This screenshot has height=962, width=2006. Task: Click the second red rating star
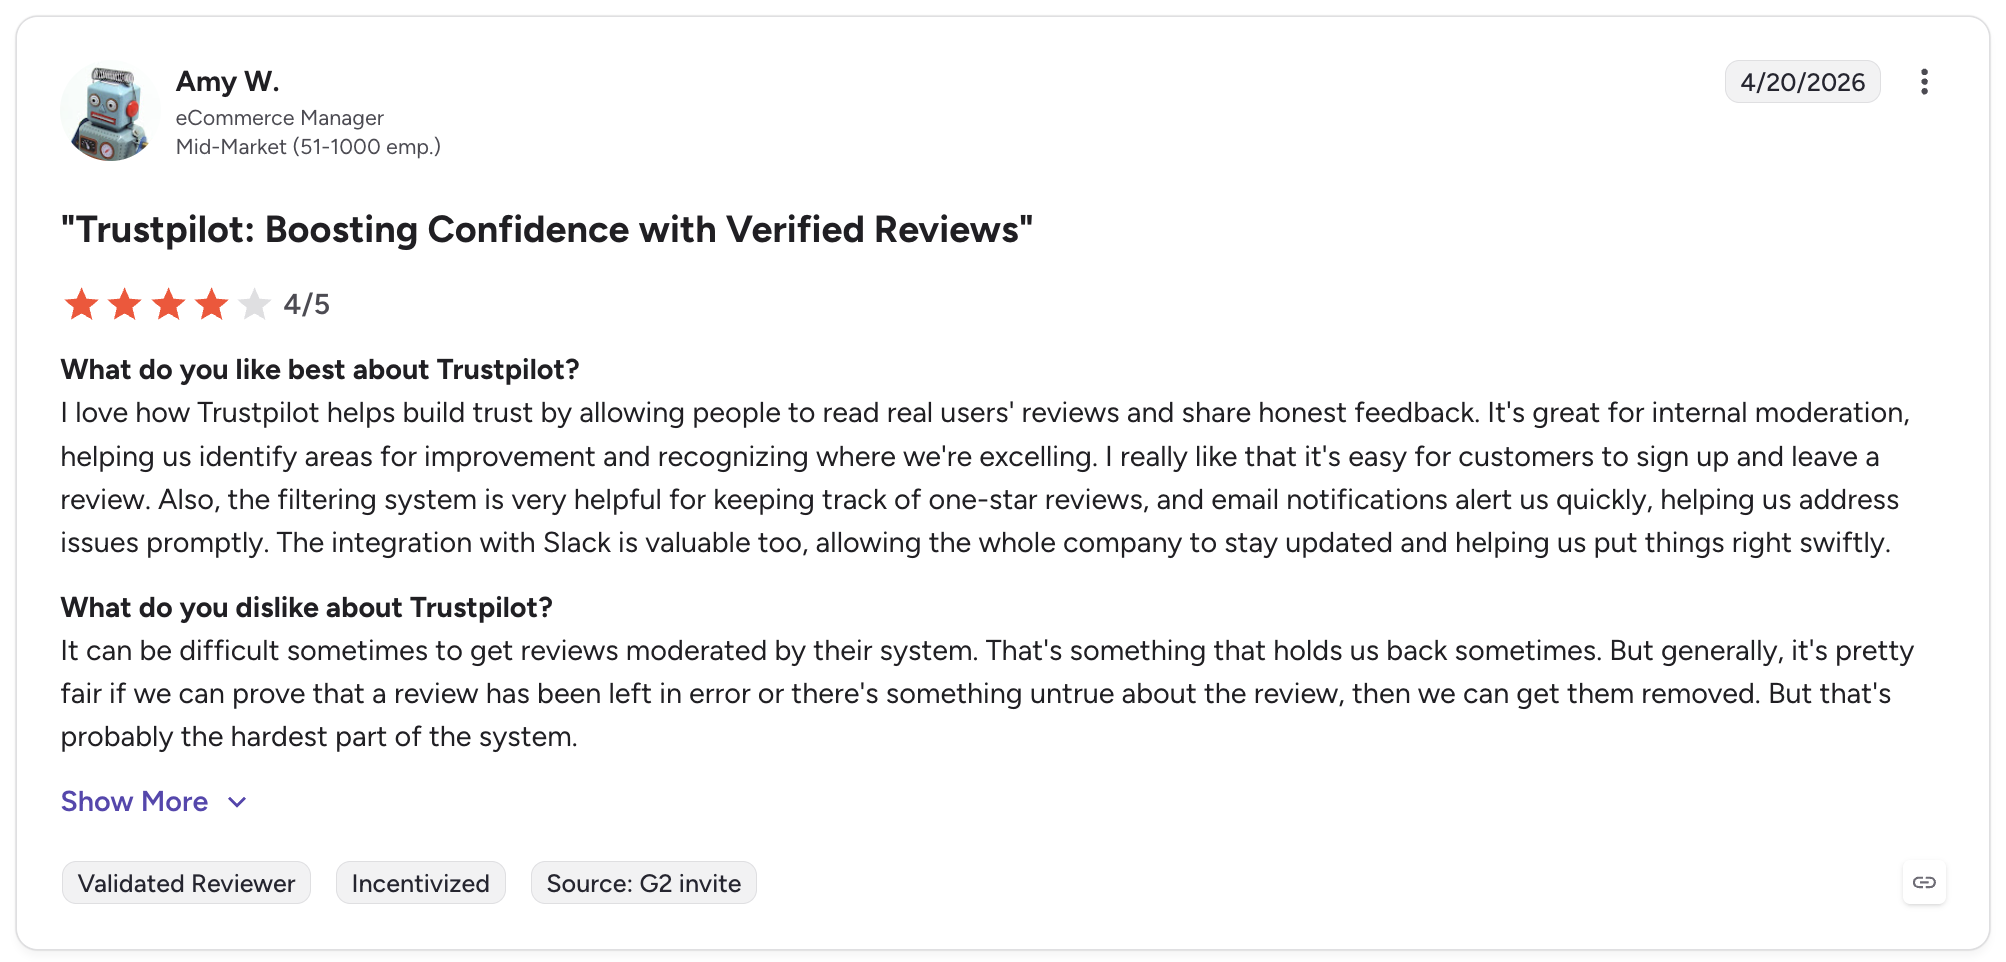coord(124,304)
